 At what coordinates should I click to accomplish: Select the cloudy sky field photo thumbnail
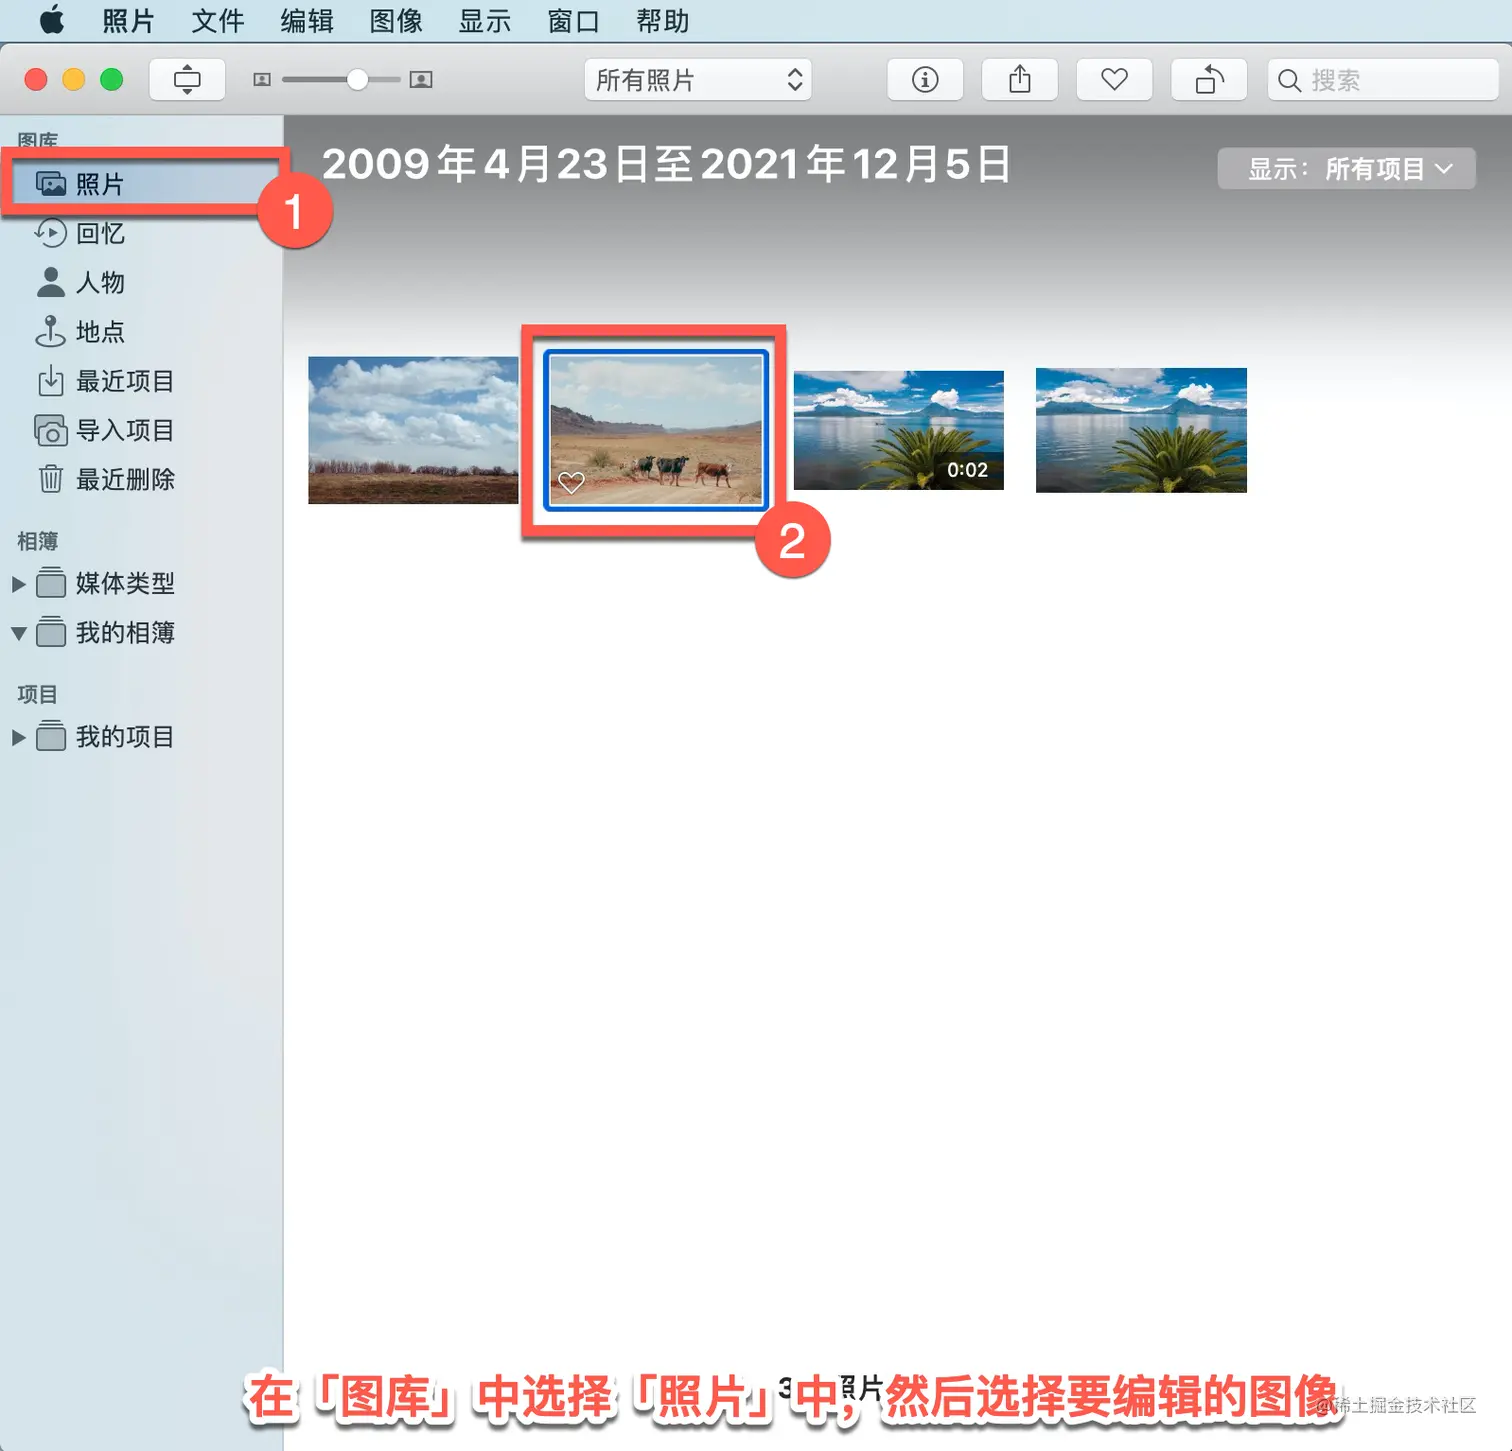[x=413, y=430]
